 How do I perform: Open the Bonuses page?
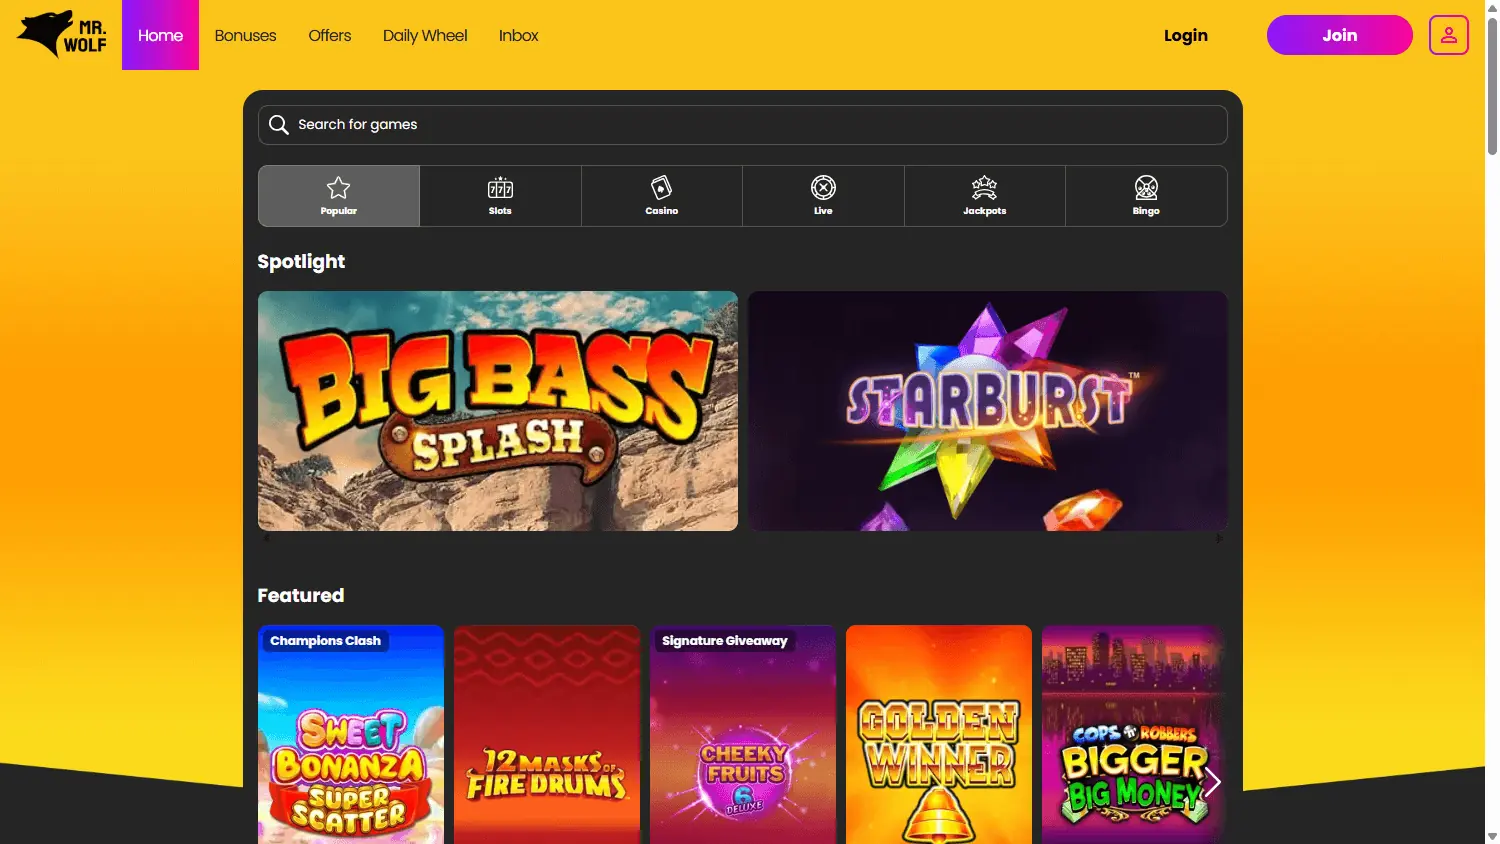point(245,35)
